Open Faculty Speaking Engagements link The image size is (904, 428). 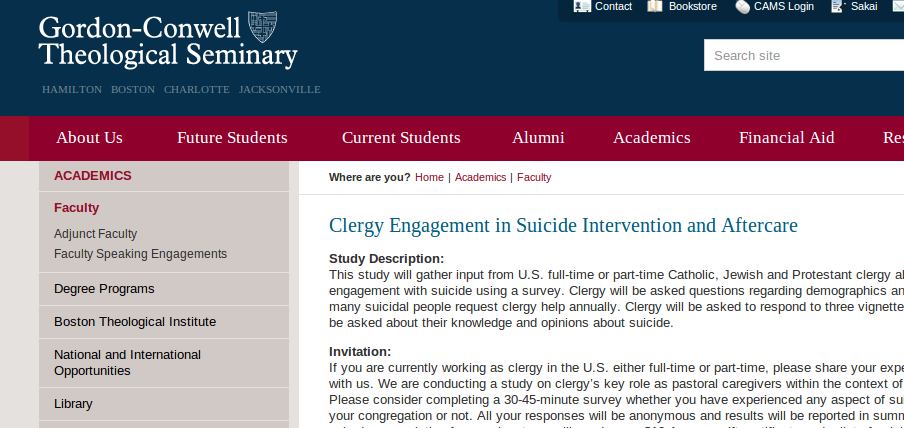click(x=141, y=254)
